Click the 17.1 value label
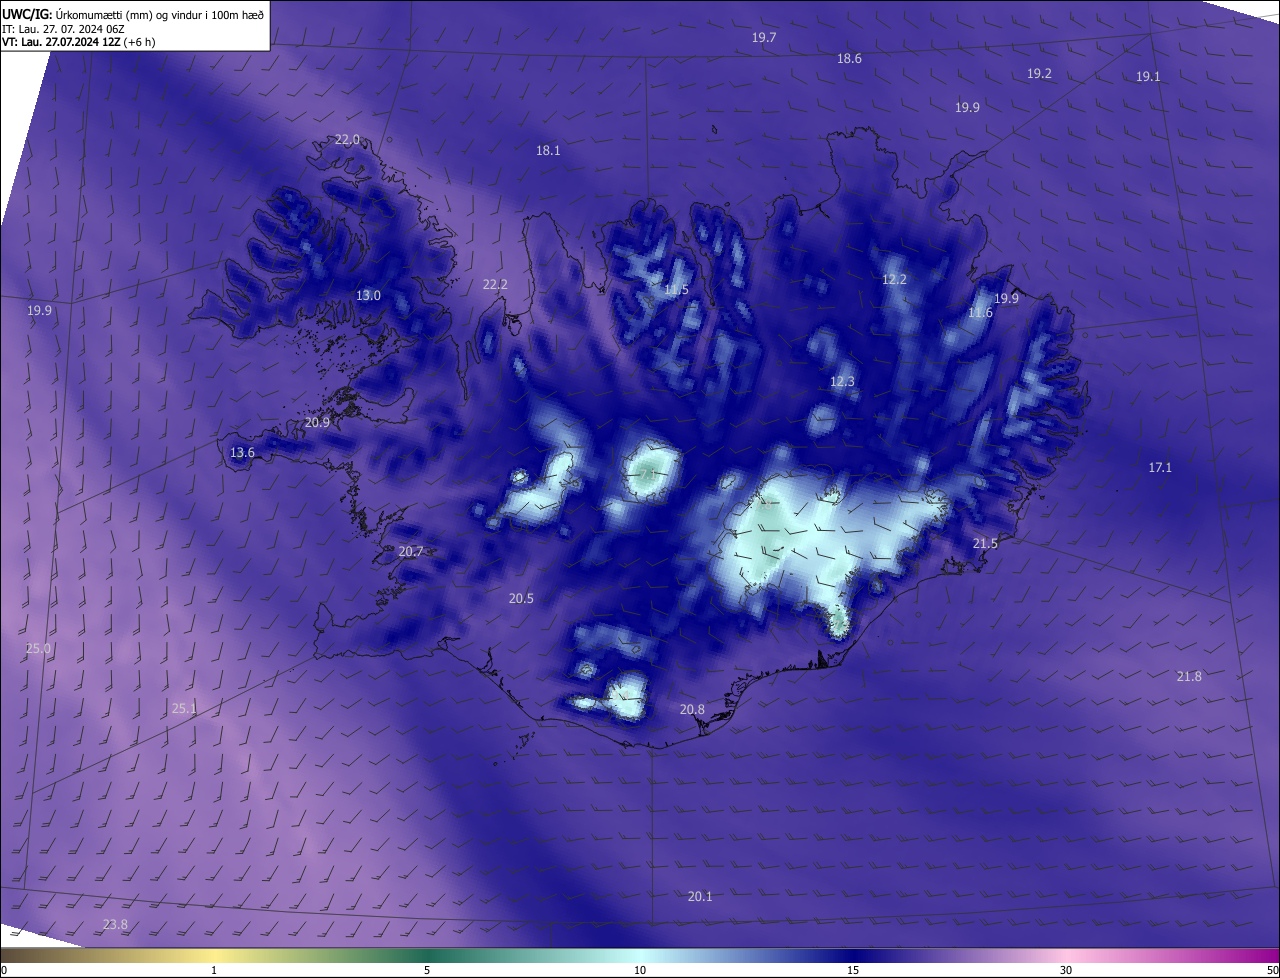 click(x=1160, y=468)
